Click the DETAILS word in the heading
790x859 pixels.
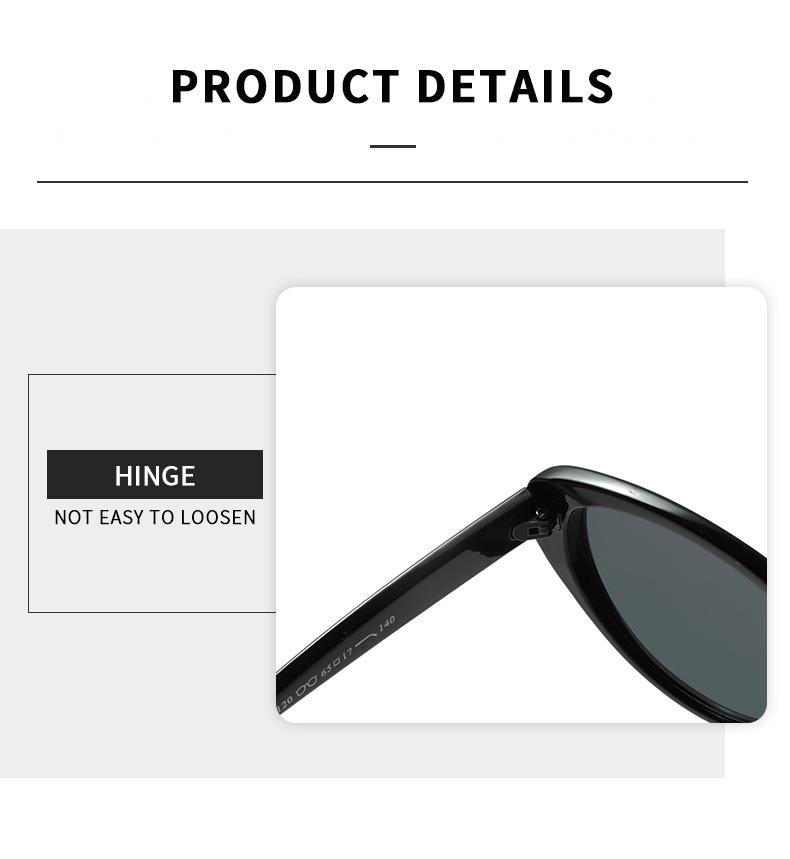click(x=515, y=86)
